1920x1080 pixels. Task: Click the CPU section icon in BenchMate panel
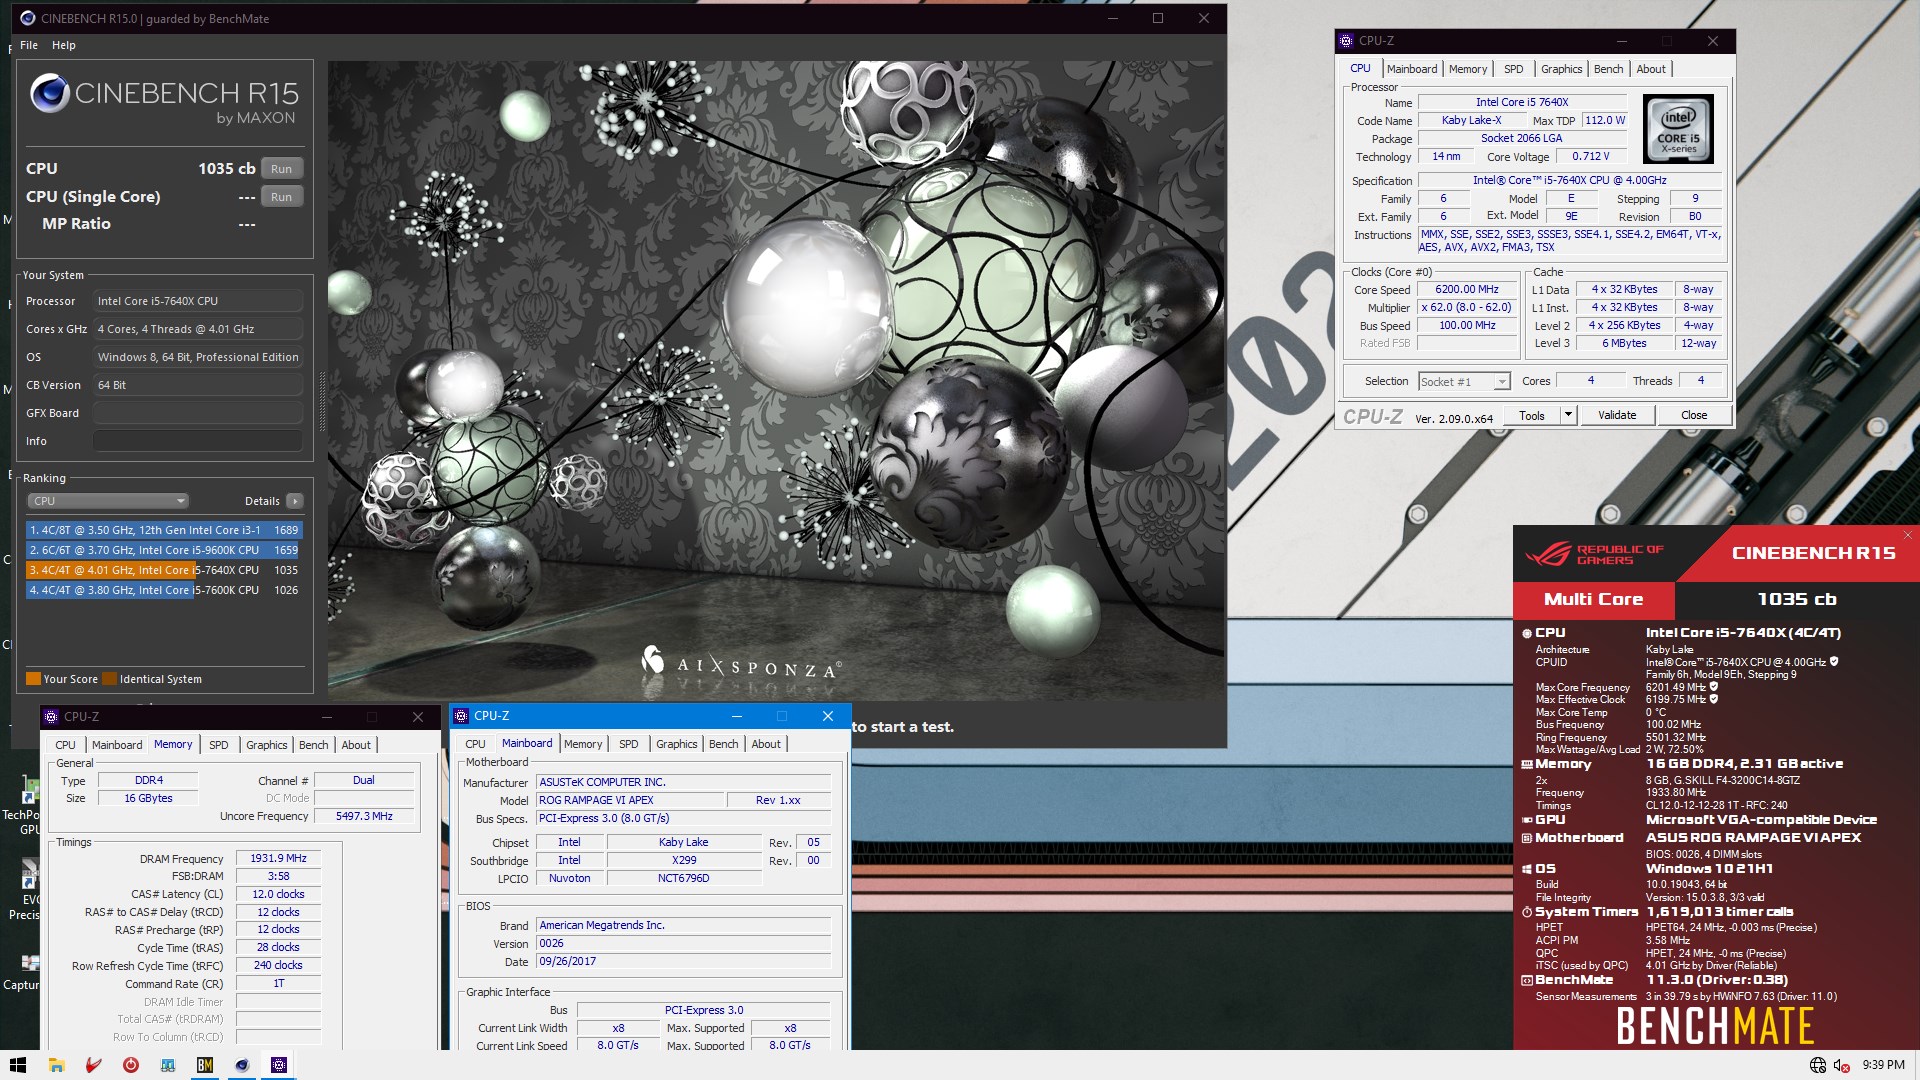coord(1527,633)
